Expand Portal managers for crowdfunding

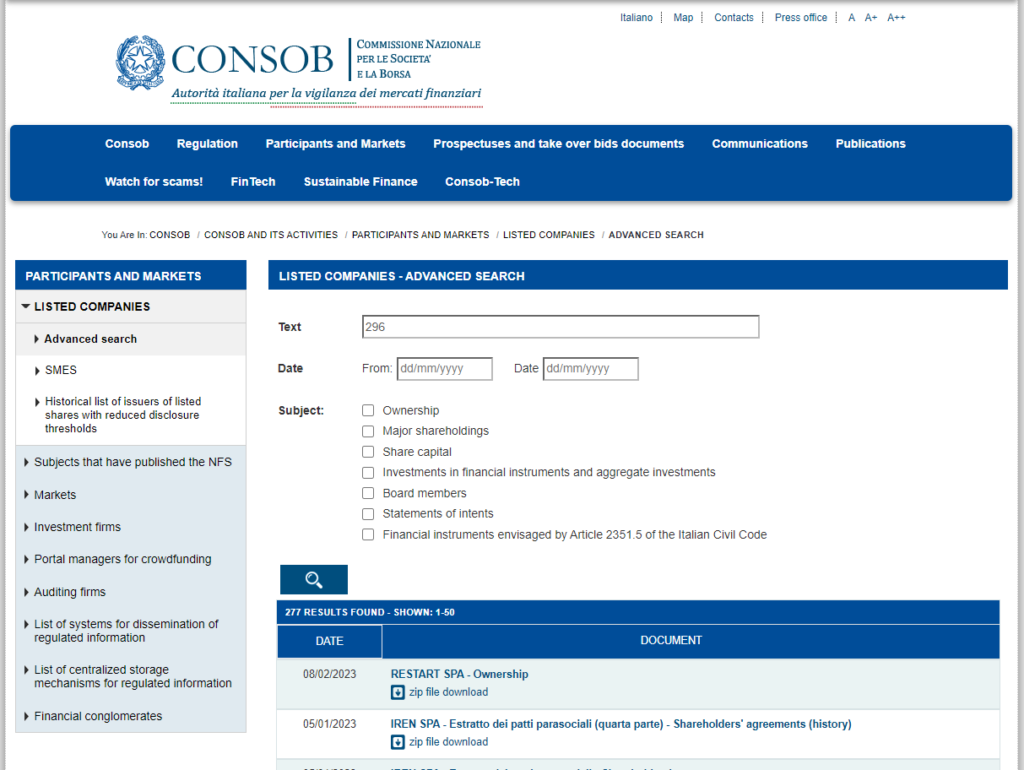(x=26, y=559)
